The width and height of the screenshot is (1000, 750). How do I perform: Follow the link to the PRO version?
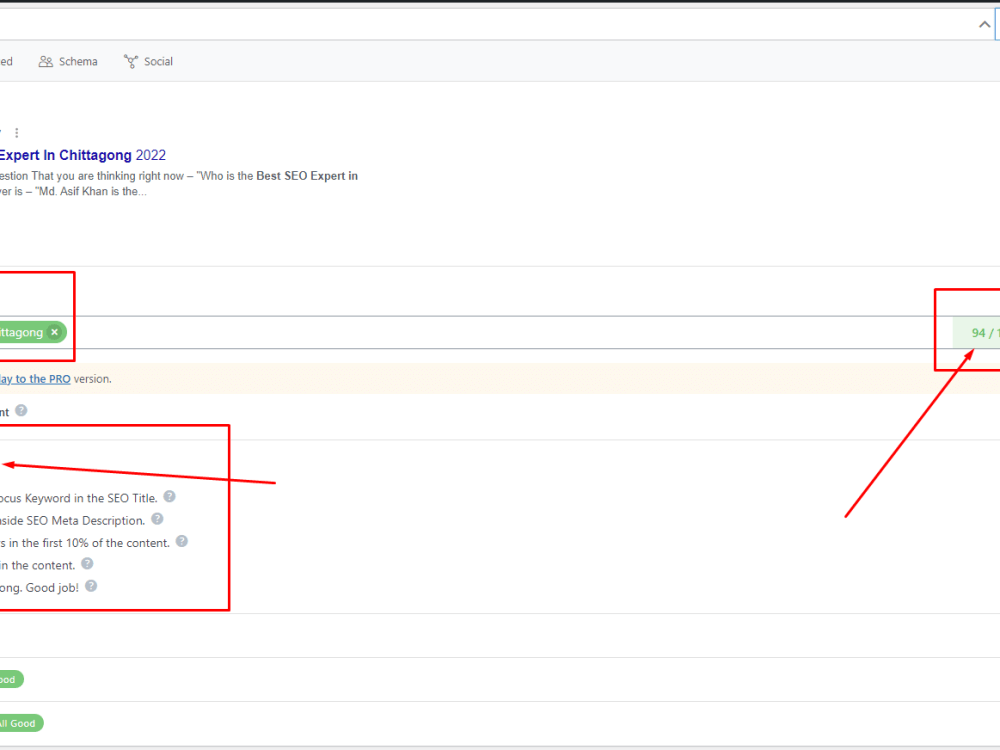pos(35,379)
